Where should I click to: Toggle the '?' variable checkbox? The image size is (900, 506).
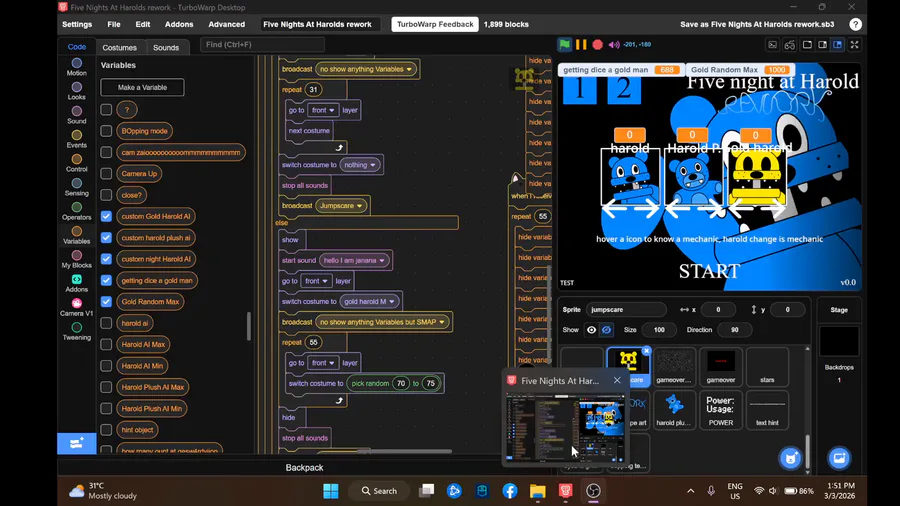[x=106, y=109]
